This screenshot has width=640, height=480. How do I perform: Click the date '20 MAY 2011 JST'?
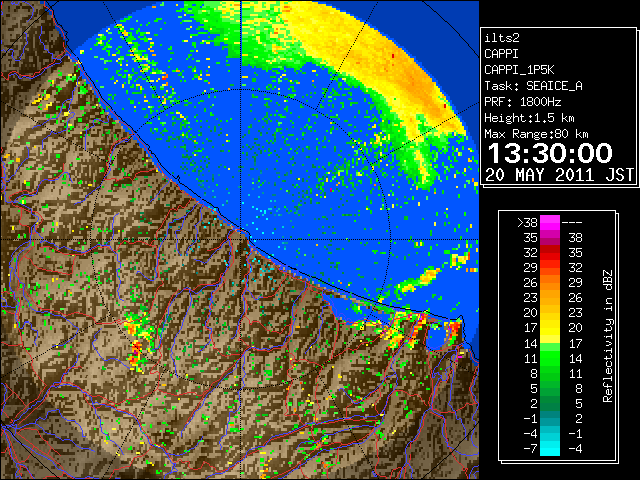(559, 175)
